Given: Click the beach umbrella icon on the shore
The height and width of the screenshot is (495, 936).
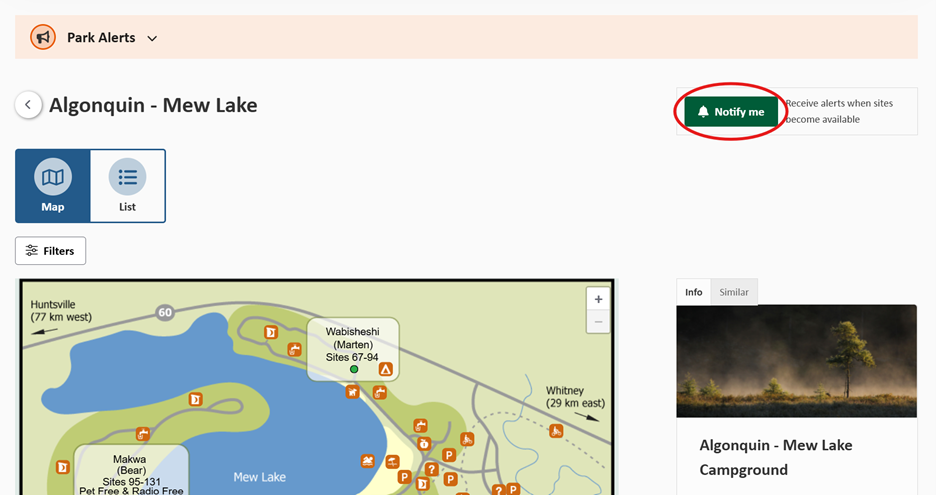Looking at the screenshot, I should pos(392,462).
